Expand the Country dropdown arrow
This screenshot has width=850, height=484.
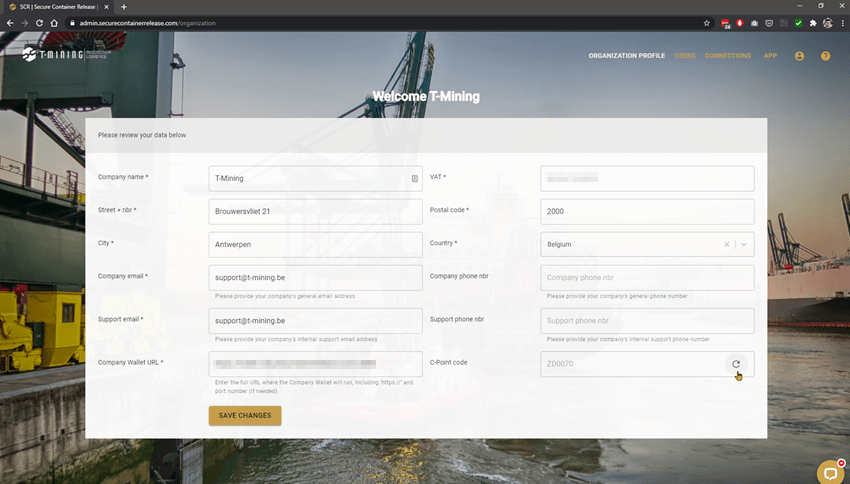[x=744, y=244]
